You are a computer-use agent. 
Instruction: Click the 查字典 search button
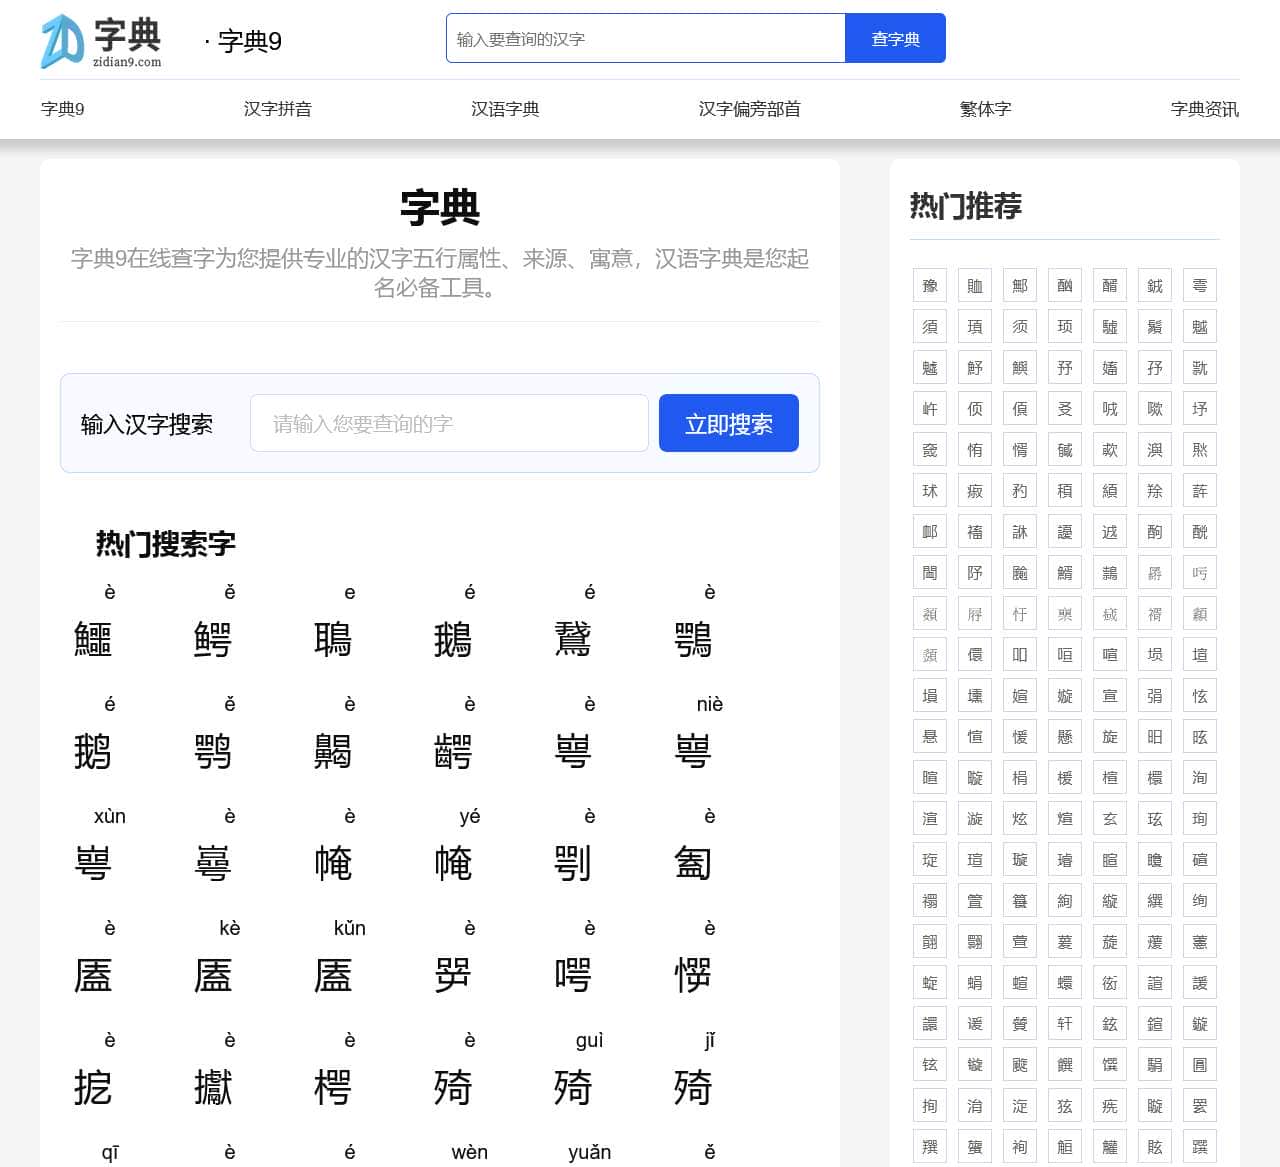point(895,38)
